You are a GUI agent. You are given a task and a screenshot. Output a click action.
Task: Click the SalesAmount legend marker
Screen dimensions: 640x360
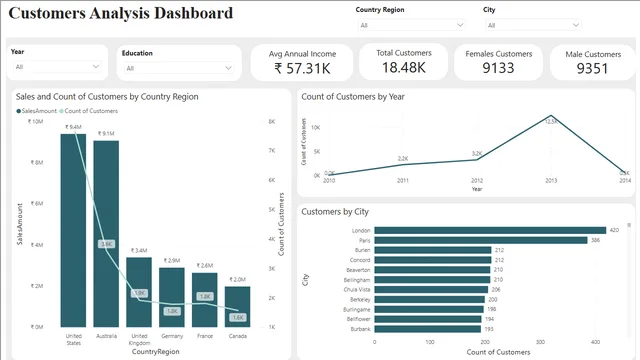pos(18,111)
